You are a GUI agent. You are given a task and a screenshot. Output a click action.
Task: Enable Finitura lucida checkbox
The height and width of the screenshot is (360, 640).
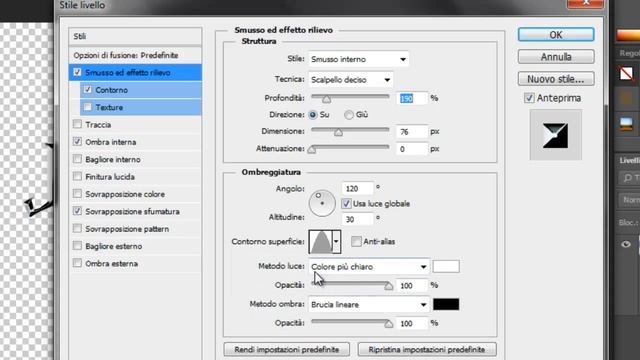[x=77, y=176]
